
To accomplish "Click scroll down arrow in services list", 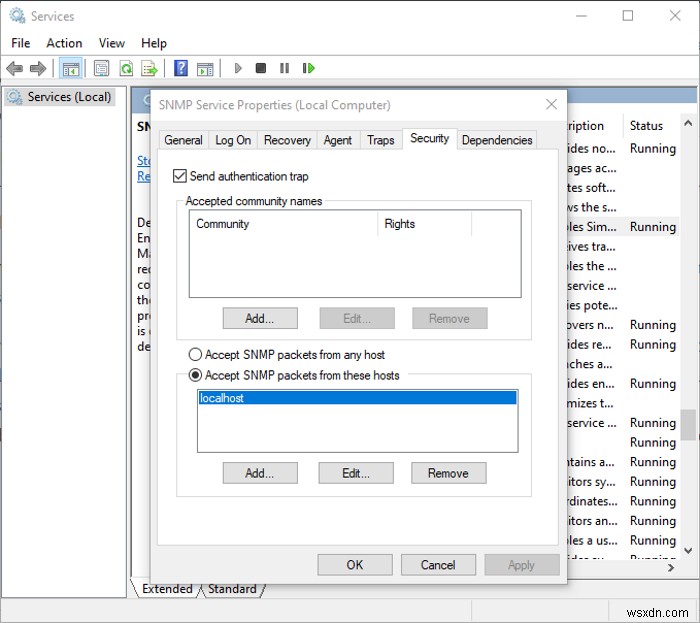I will [x=688, y=550].
